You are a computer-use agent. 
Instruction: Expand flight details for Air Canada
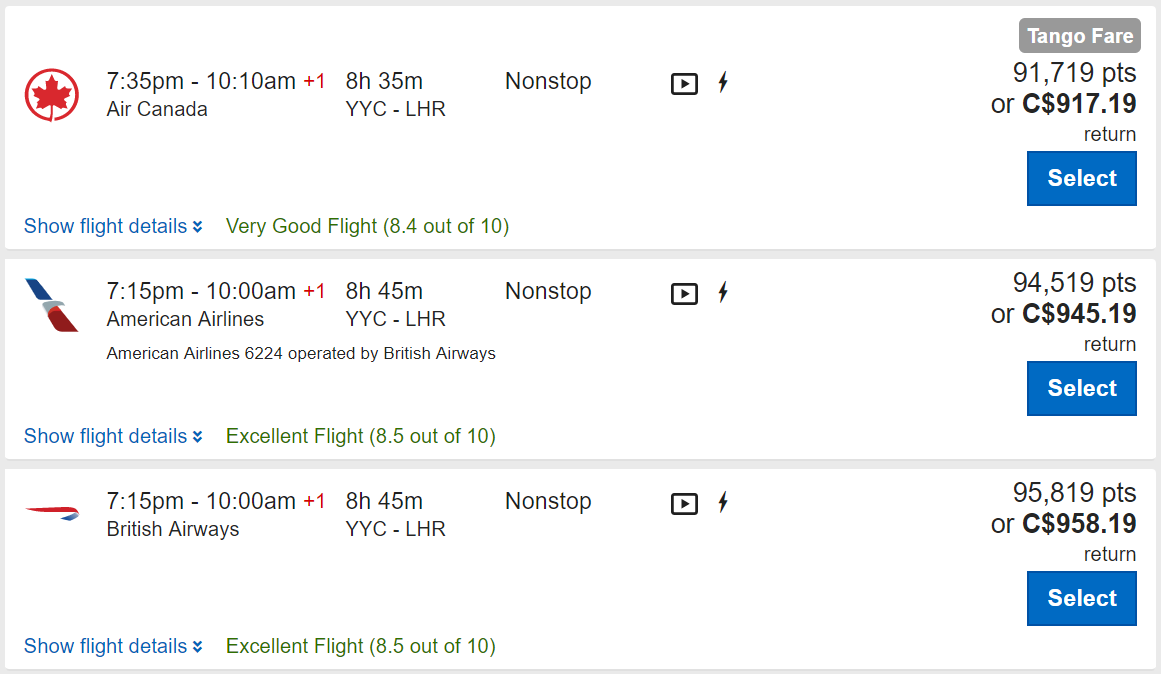(113, 226)
